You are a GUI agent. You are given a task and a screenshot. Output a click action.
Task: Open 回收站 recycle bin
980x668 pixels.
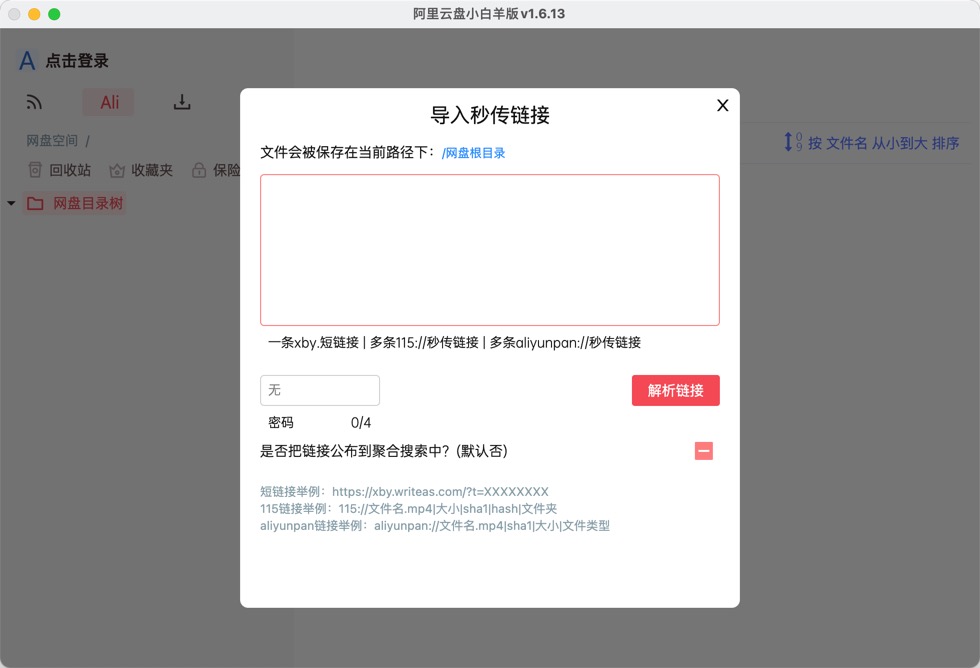coord(60,170)
